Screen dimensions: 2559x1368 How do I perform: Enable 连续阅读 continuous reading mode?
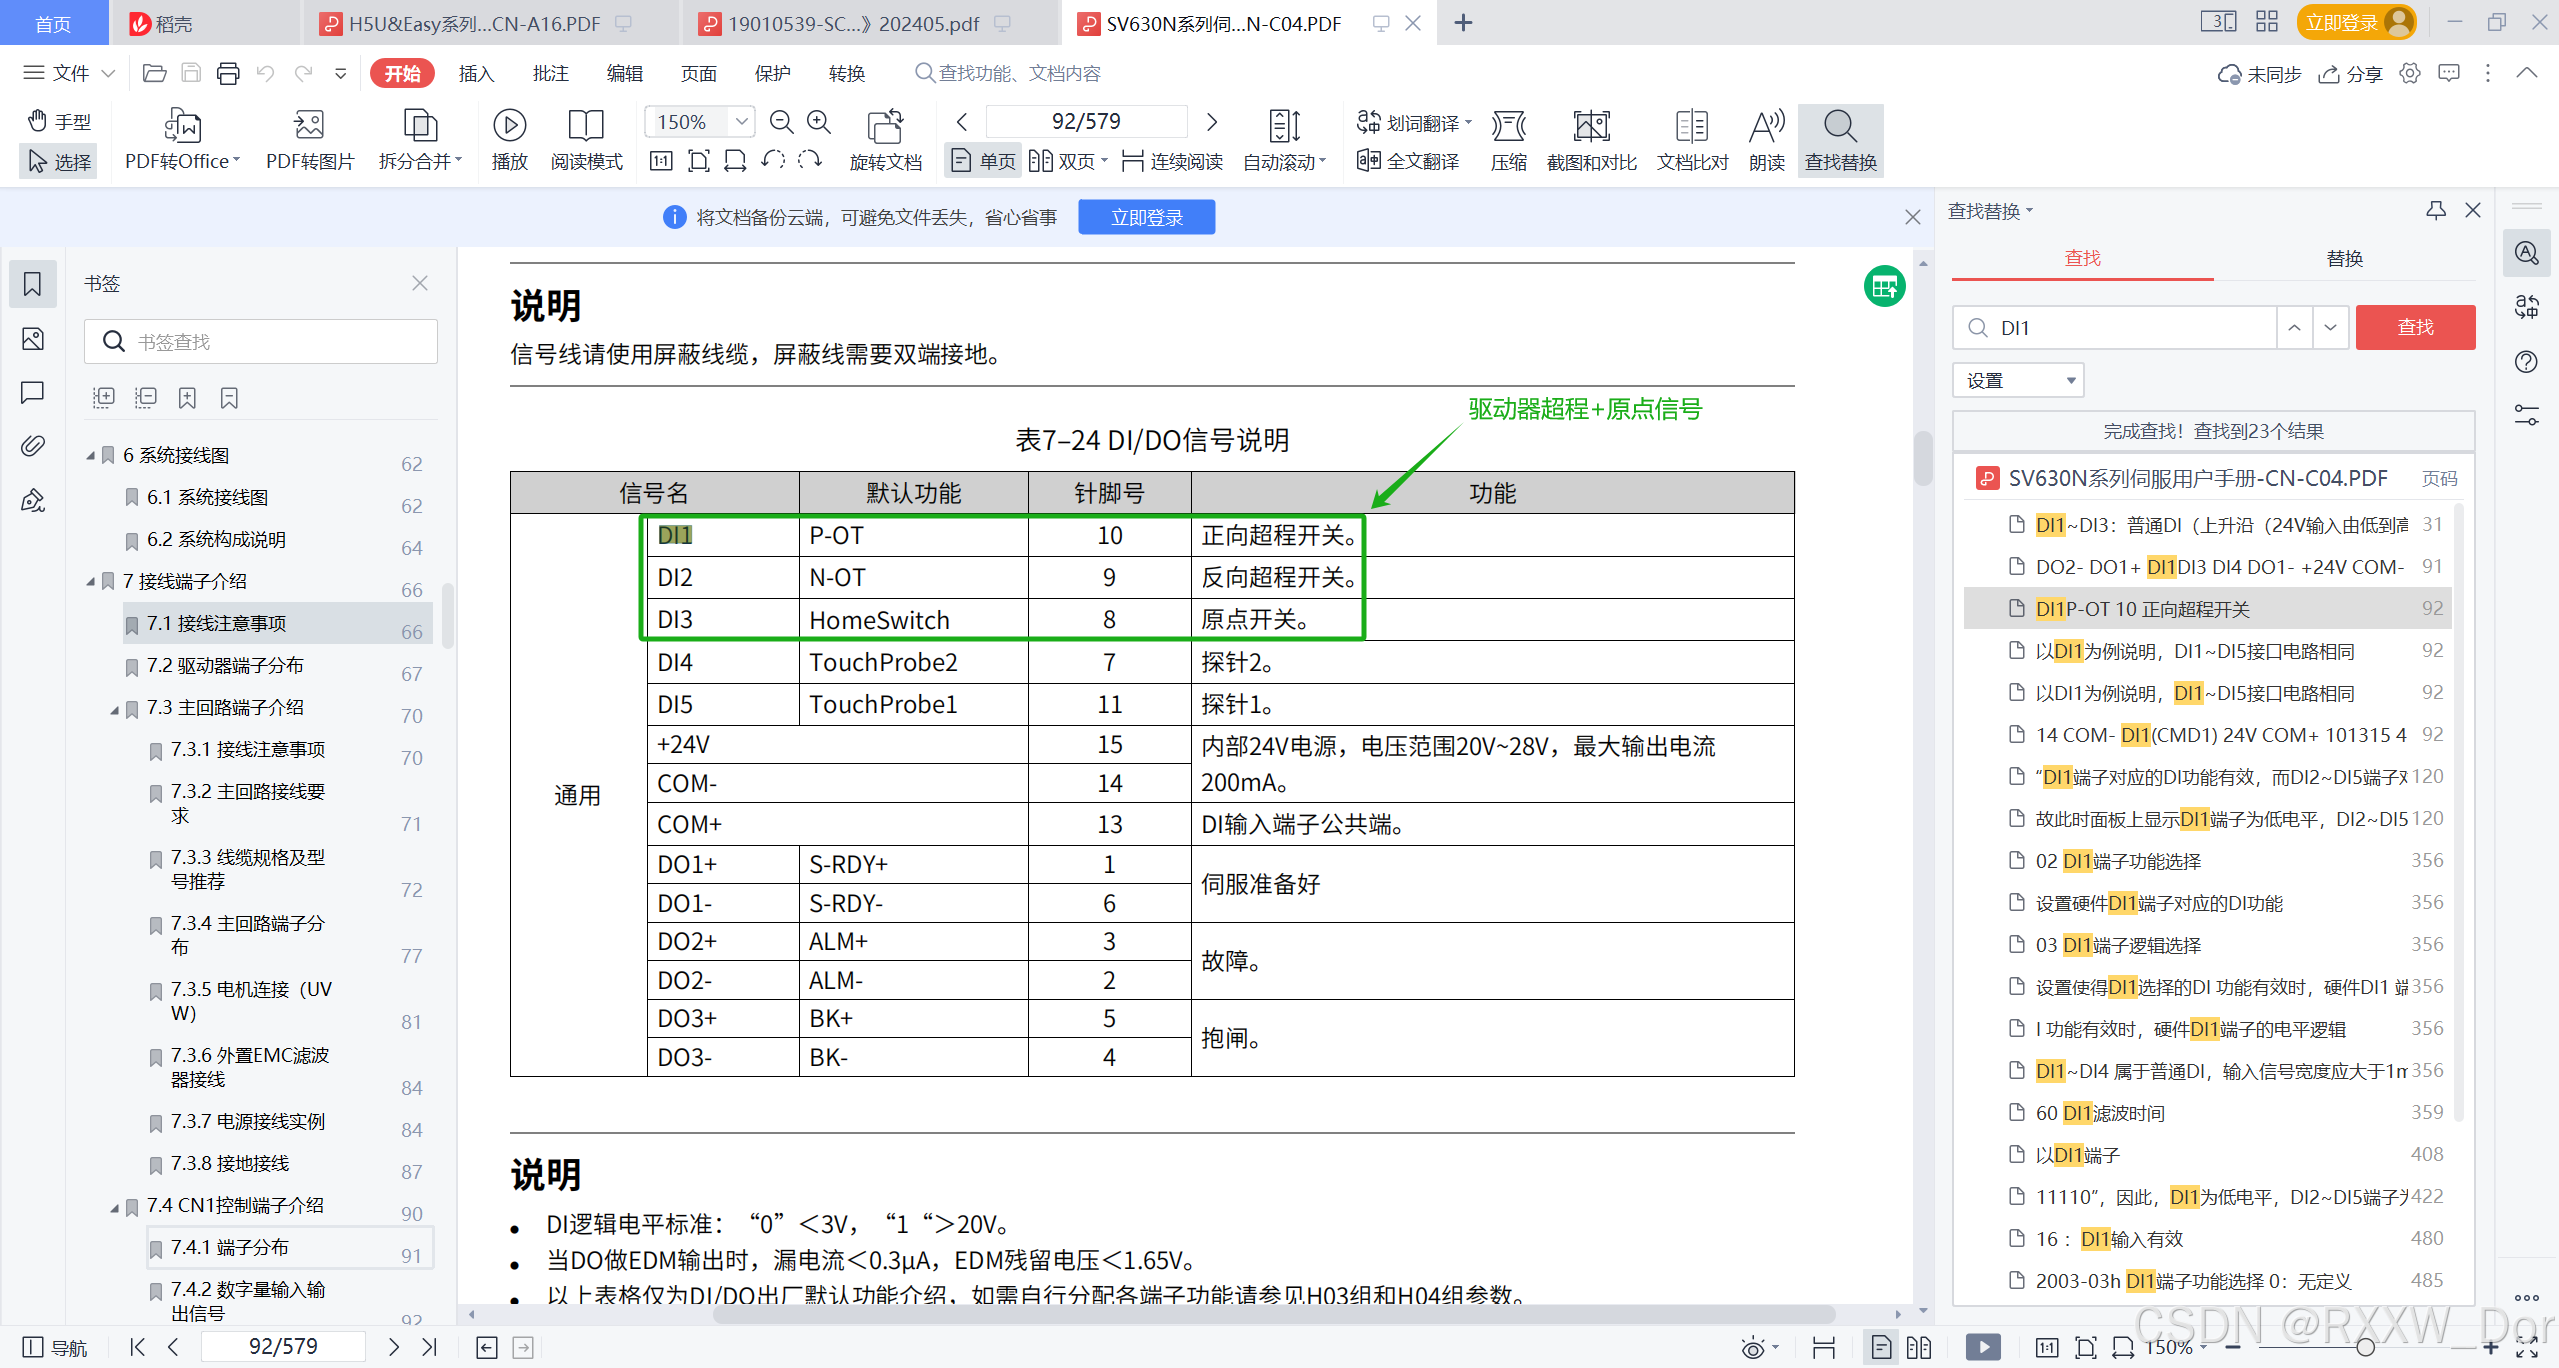tap(1173, 161)
